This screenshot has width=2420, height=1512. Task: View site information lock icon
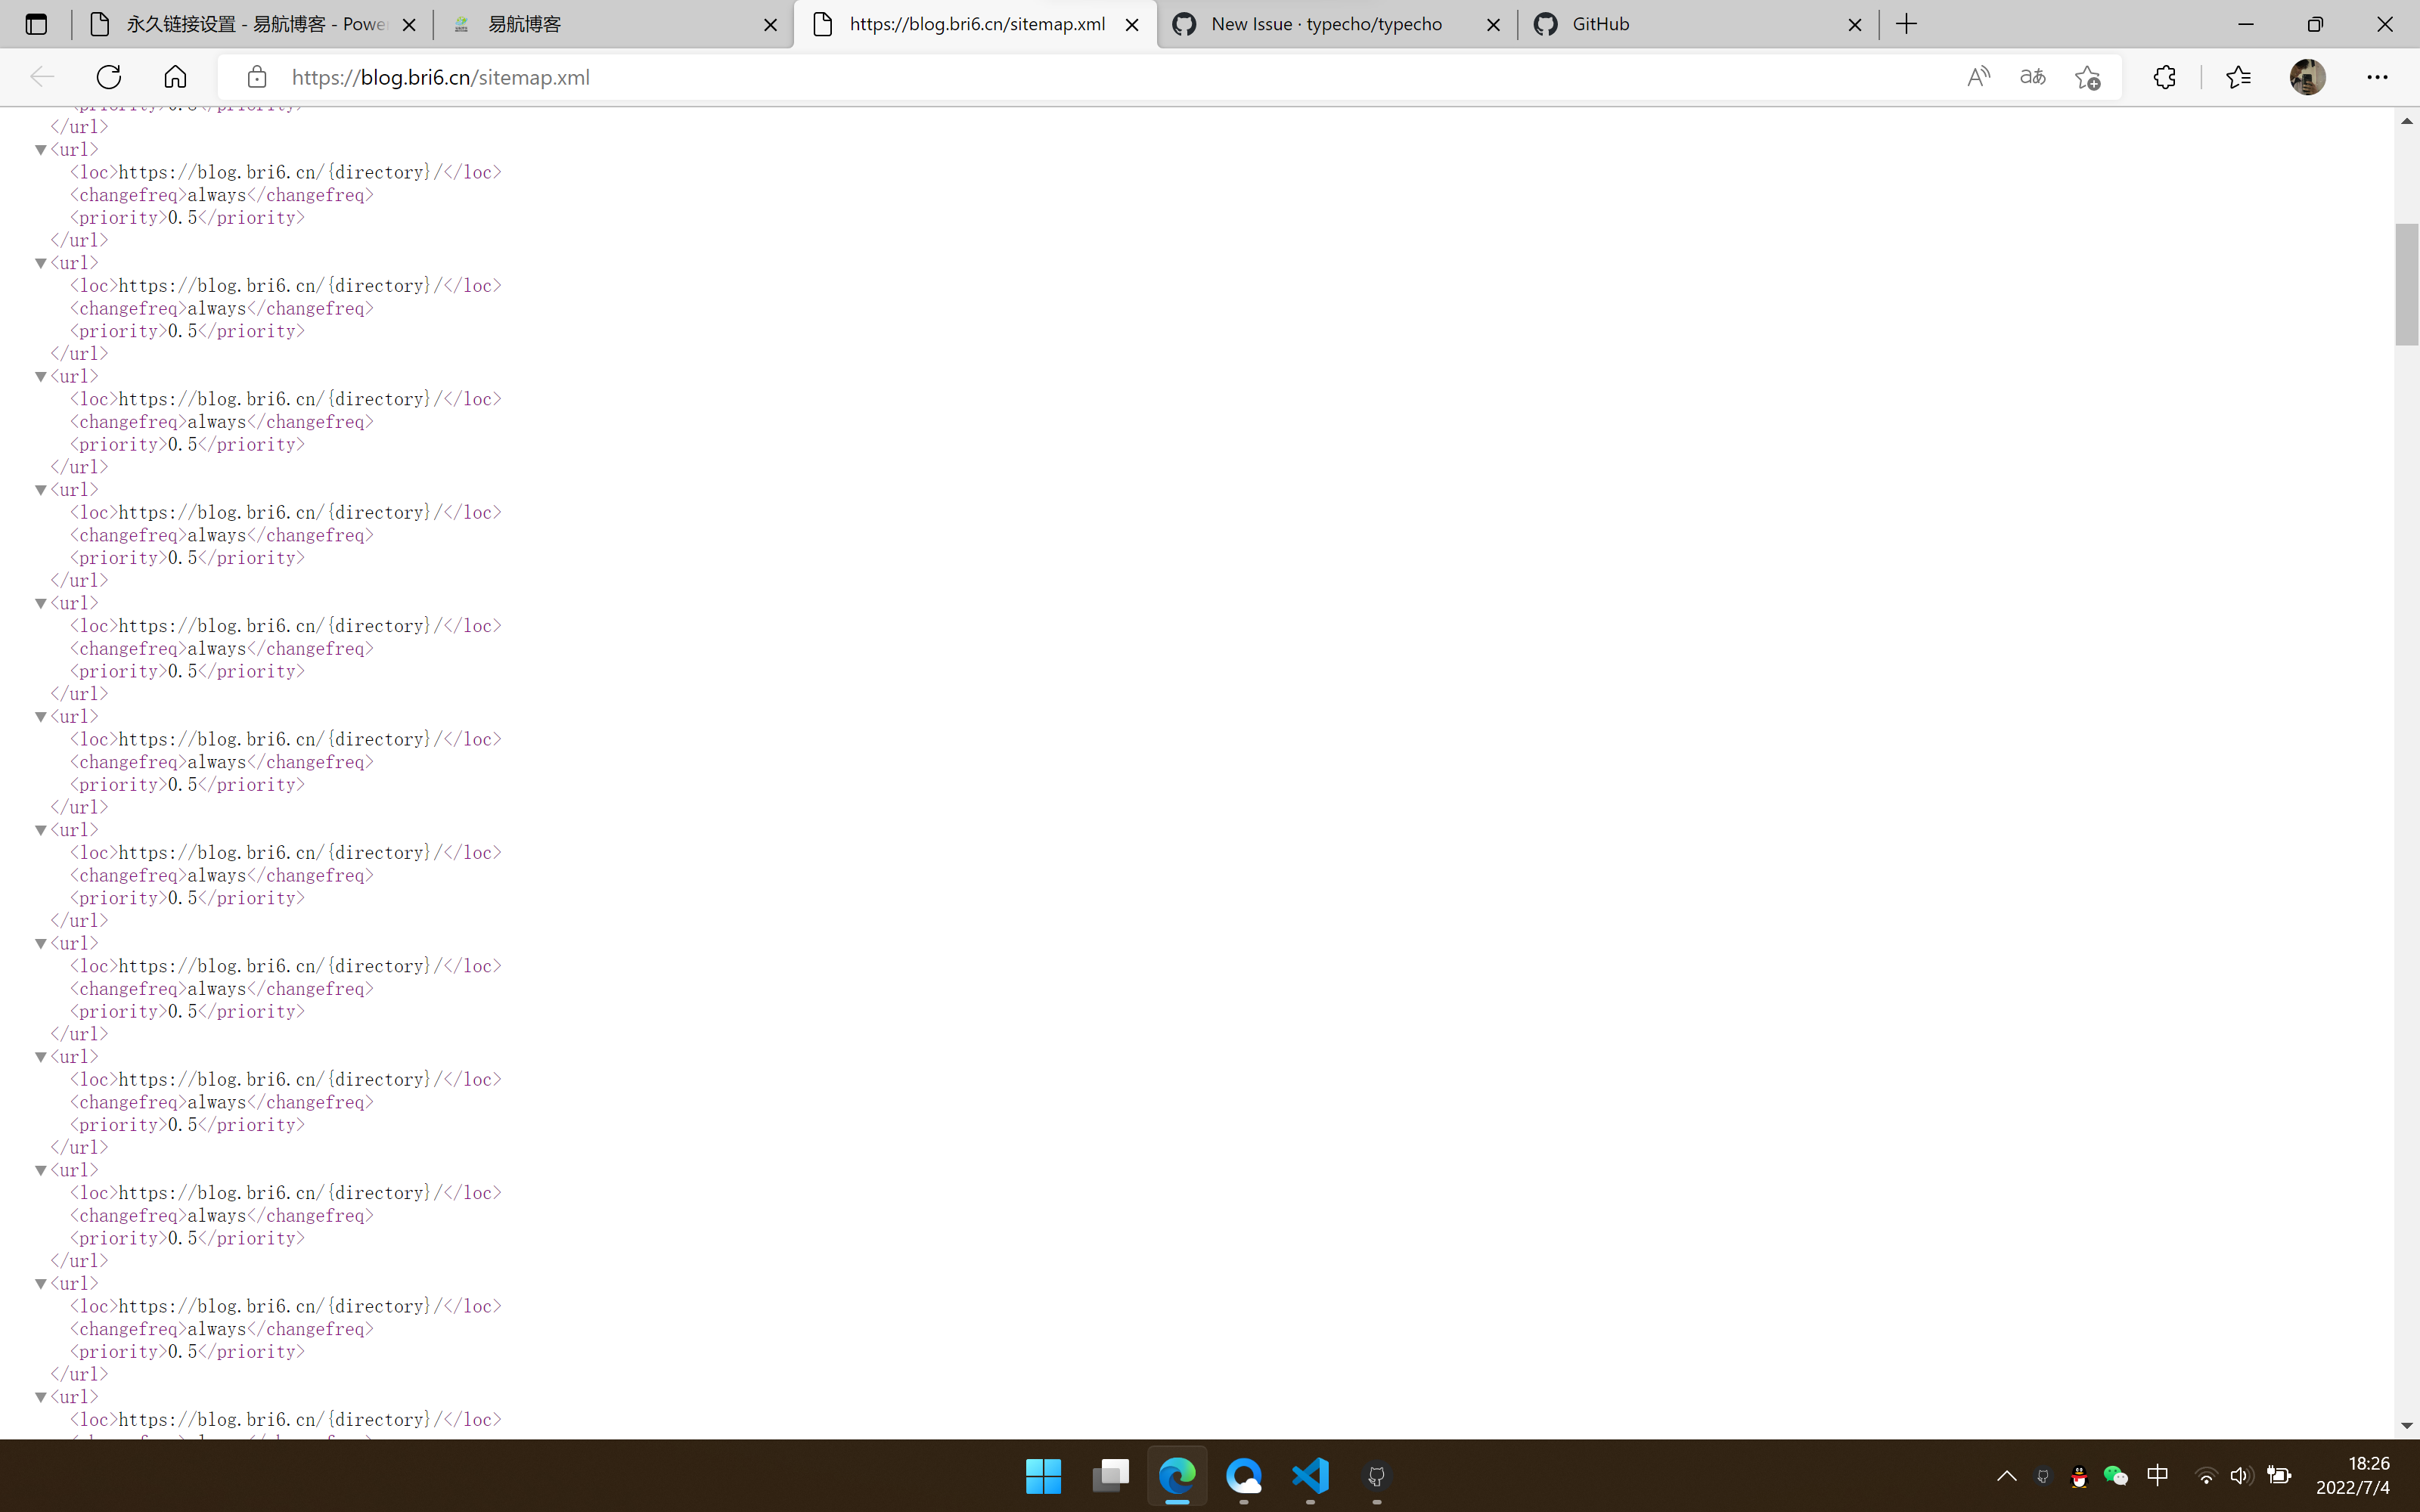257,77
